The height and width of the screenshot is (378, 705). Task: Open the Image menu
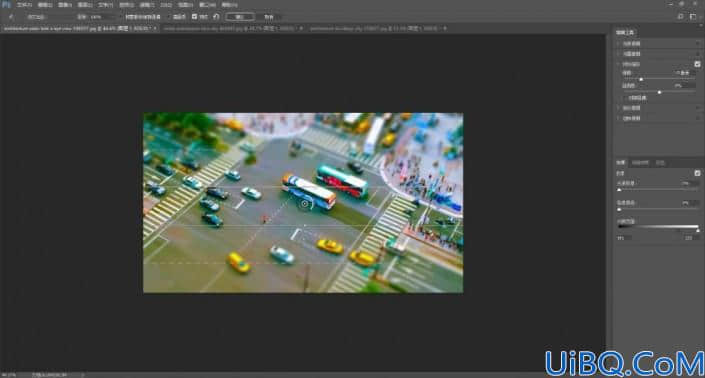[64, 5]
